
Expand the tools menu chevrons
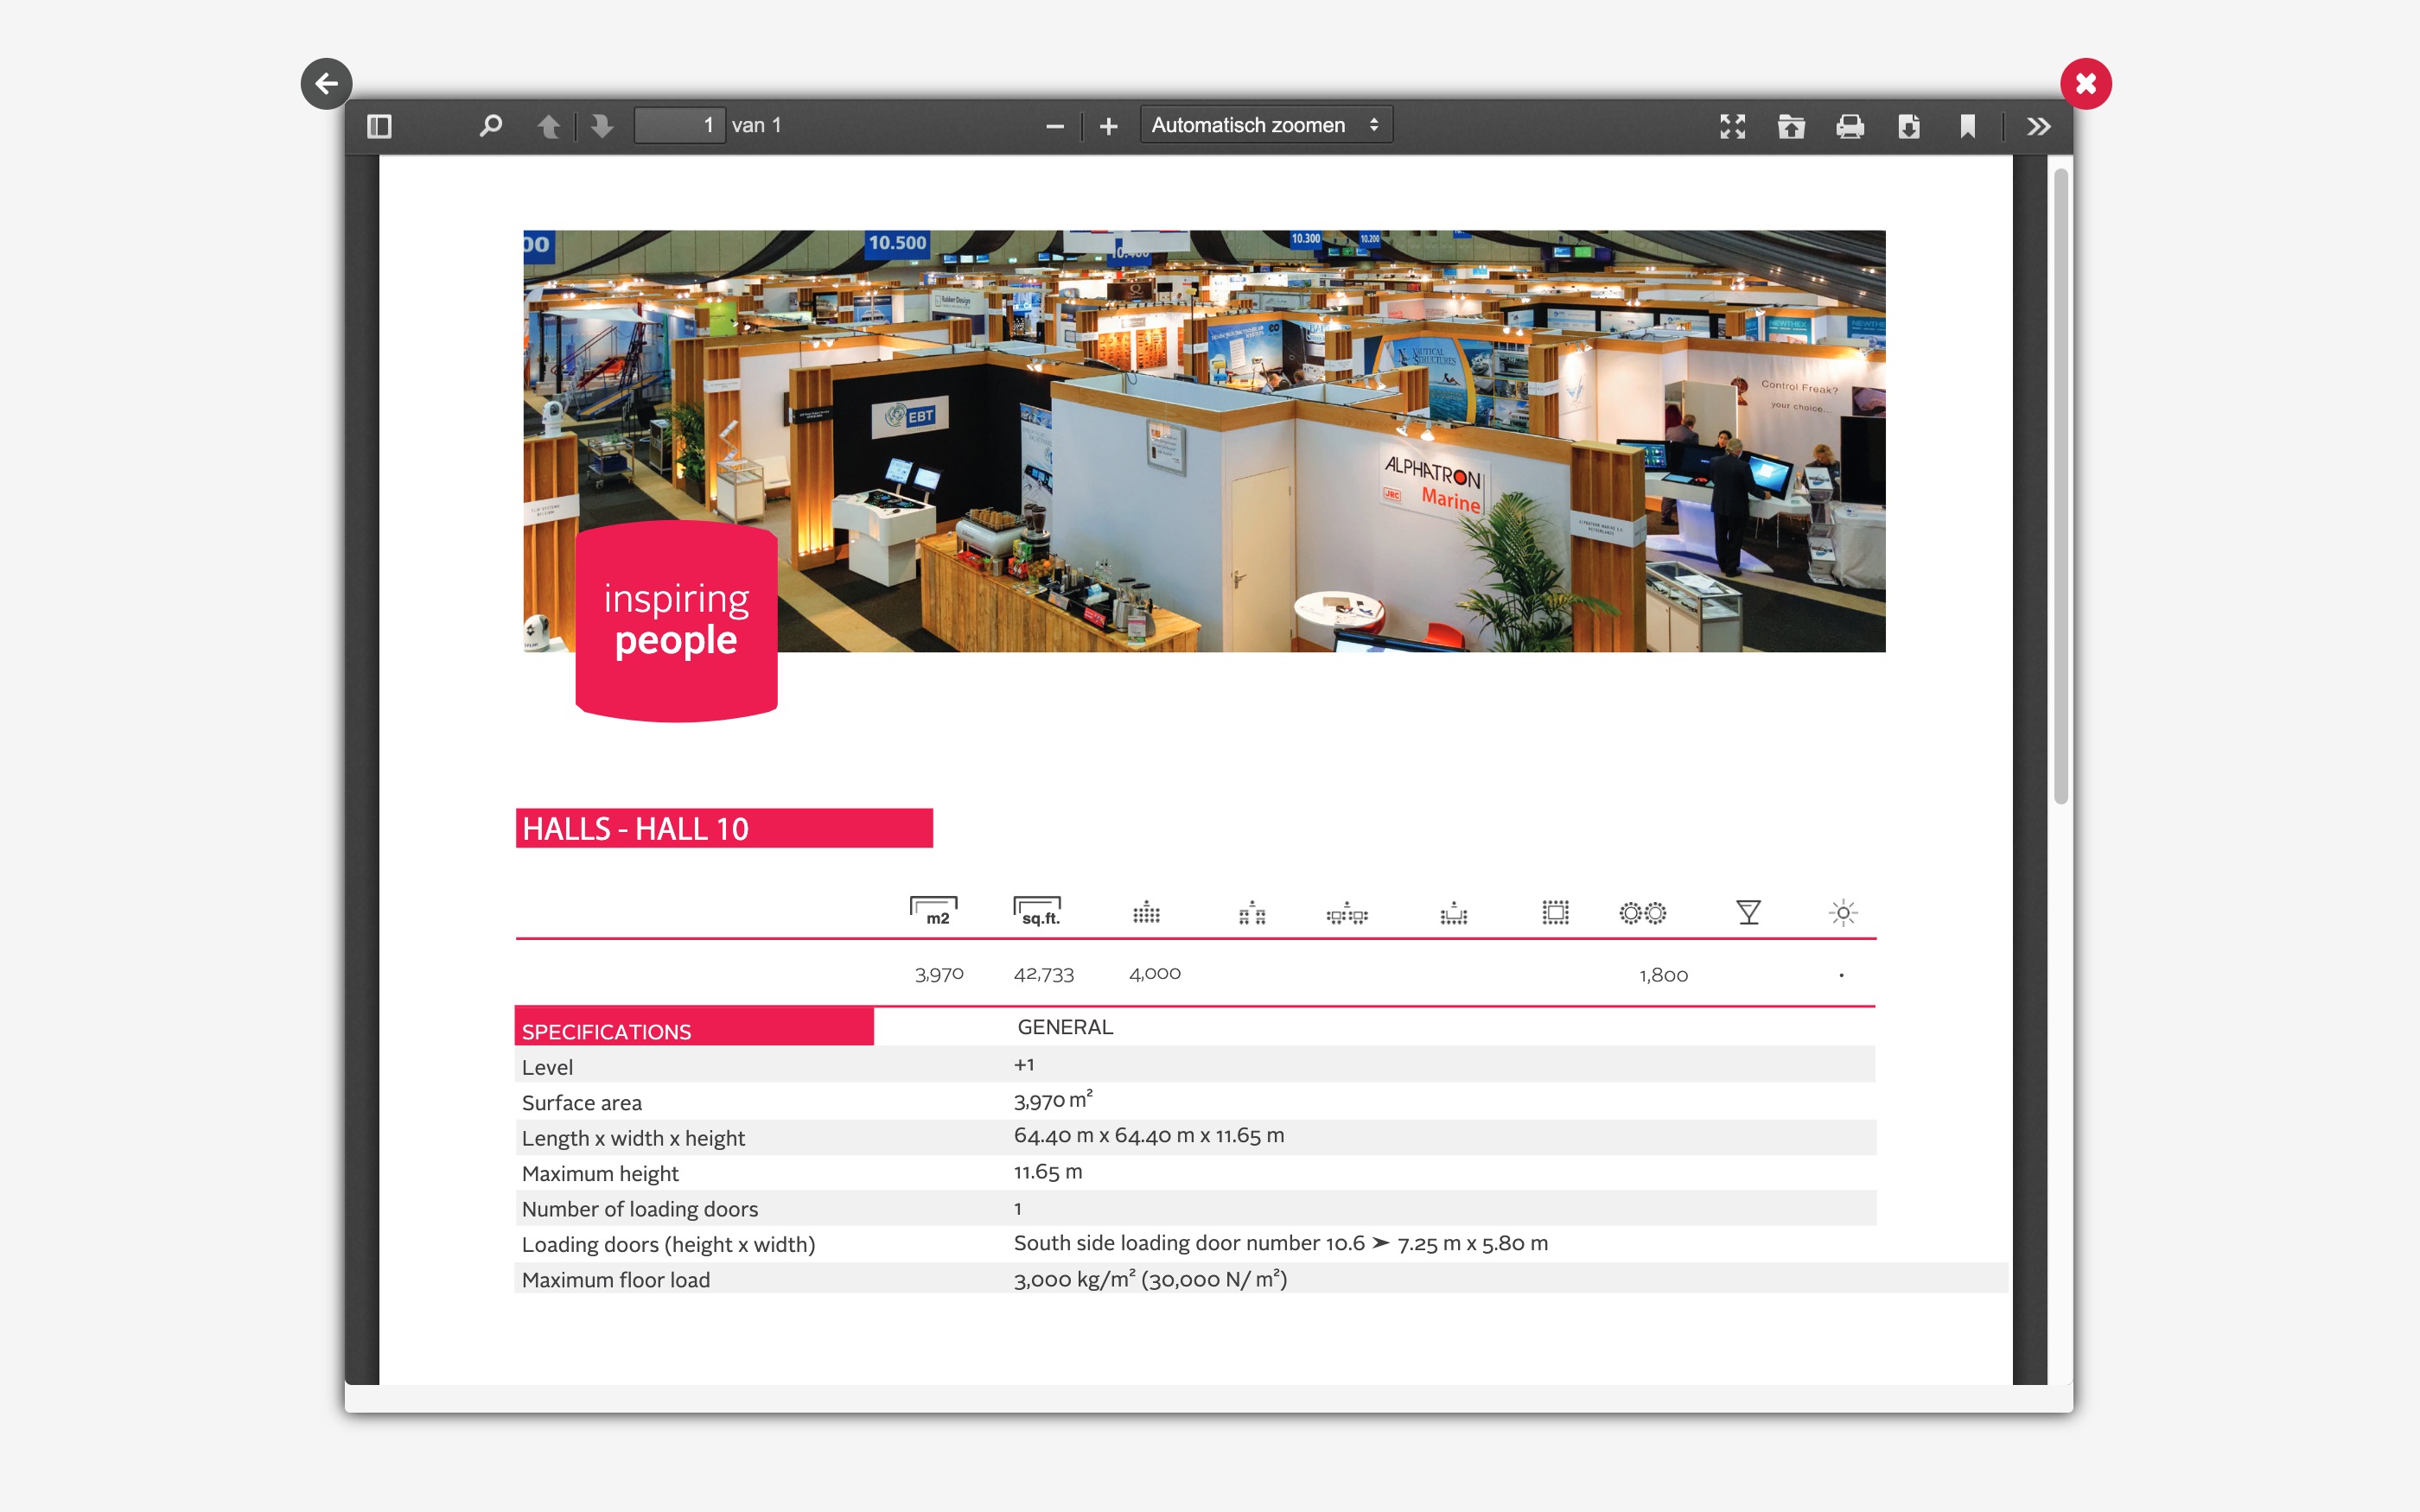2038,126
